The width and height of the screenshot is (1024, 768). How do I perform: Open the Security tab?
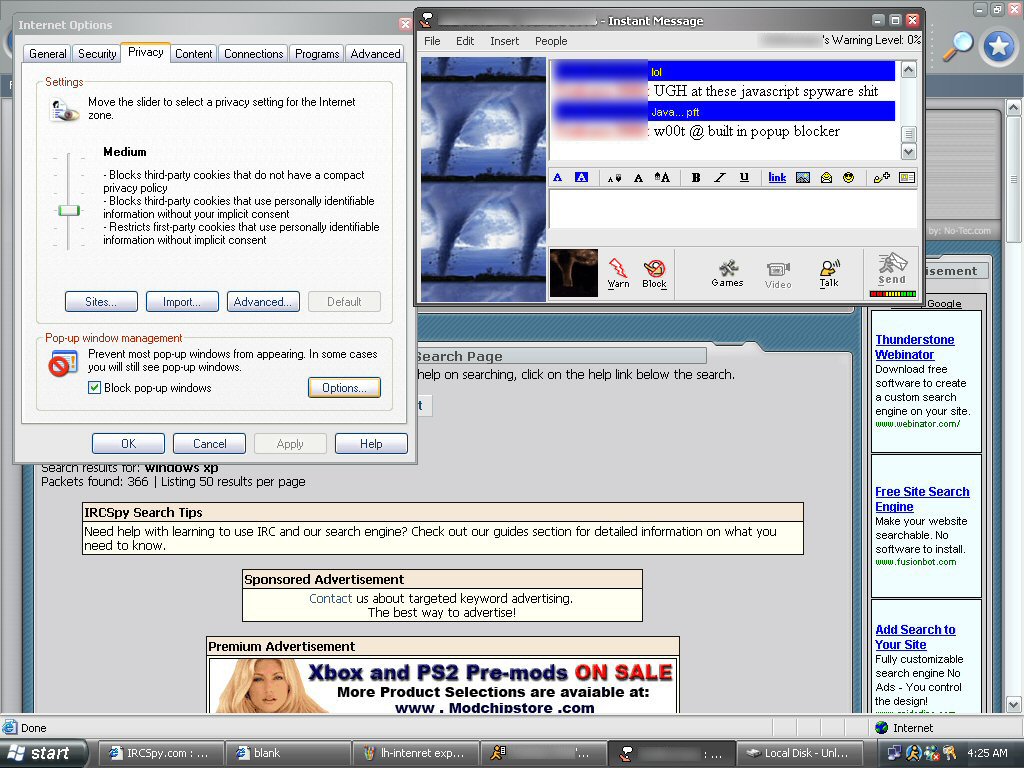[97, 54]
